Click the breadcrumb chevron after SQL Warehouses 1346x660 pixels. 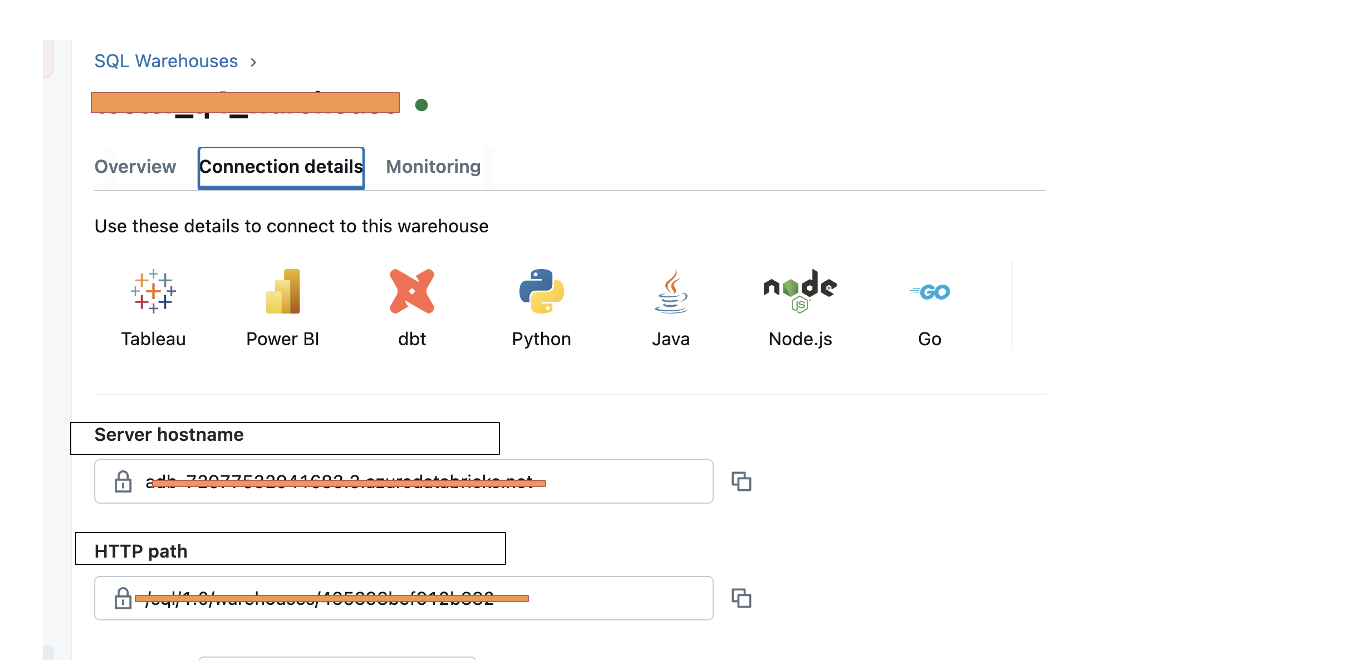tap(252, 61)
